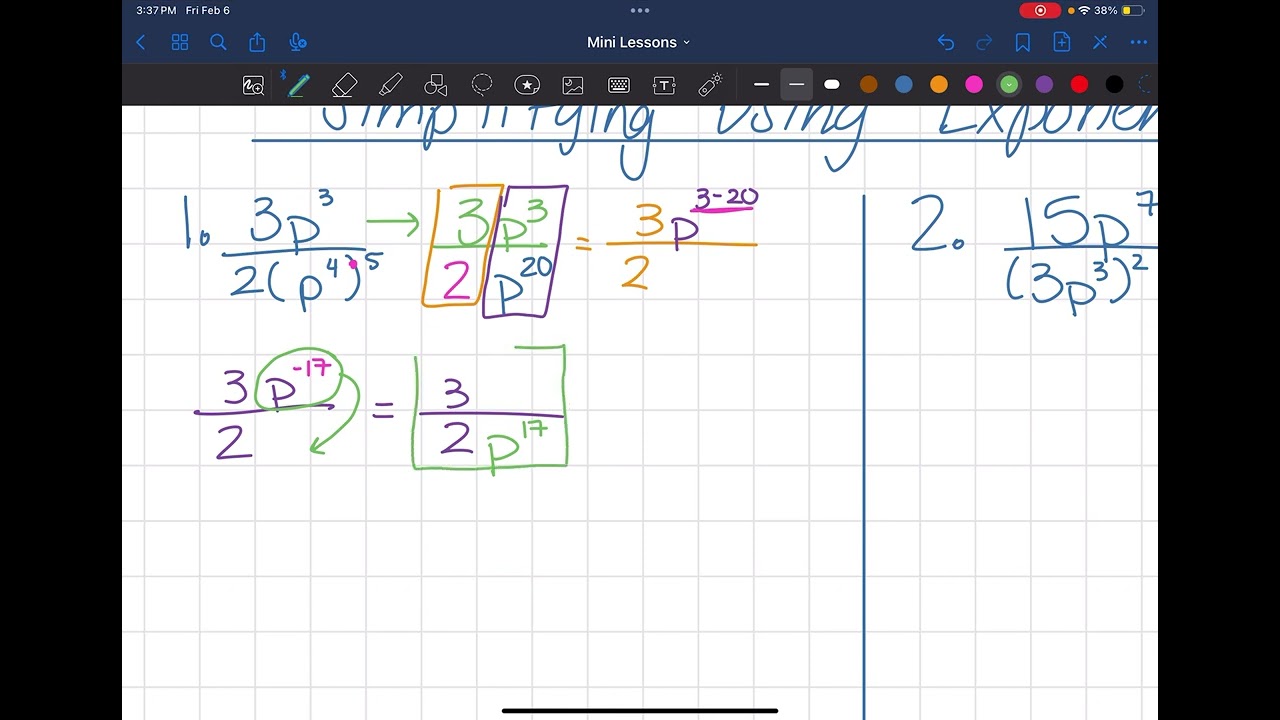The width and height of the screenshot is (1280, 720).
Task: Open the search notes magnifier
Action: [x=218, y=42]
